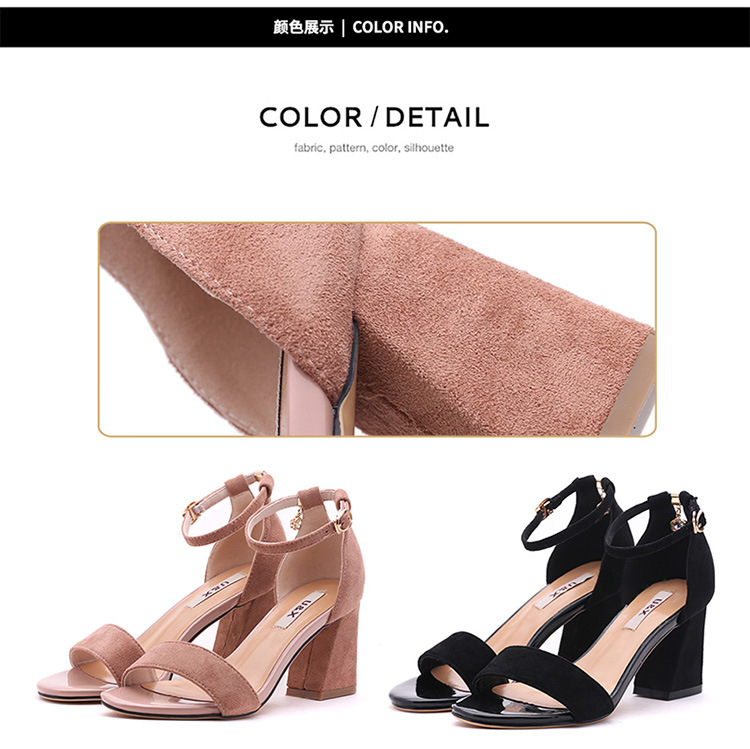
Task: Click the COLOR INFO. header text
Action: (400, 27)
